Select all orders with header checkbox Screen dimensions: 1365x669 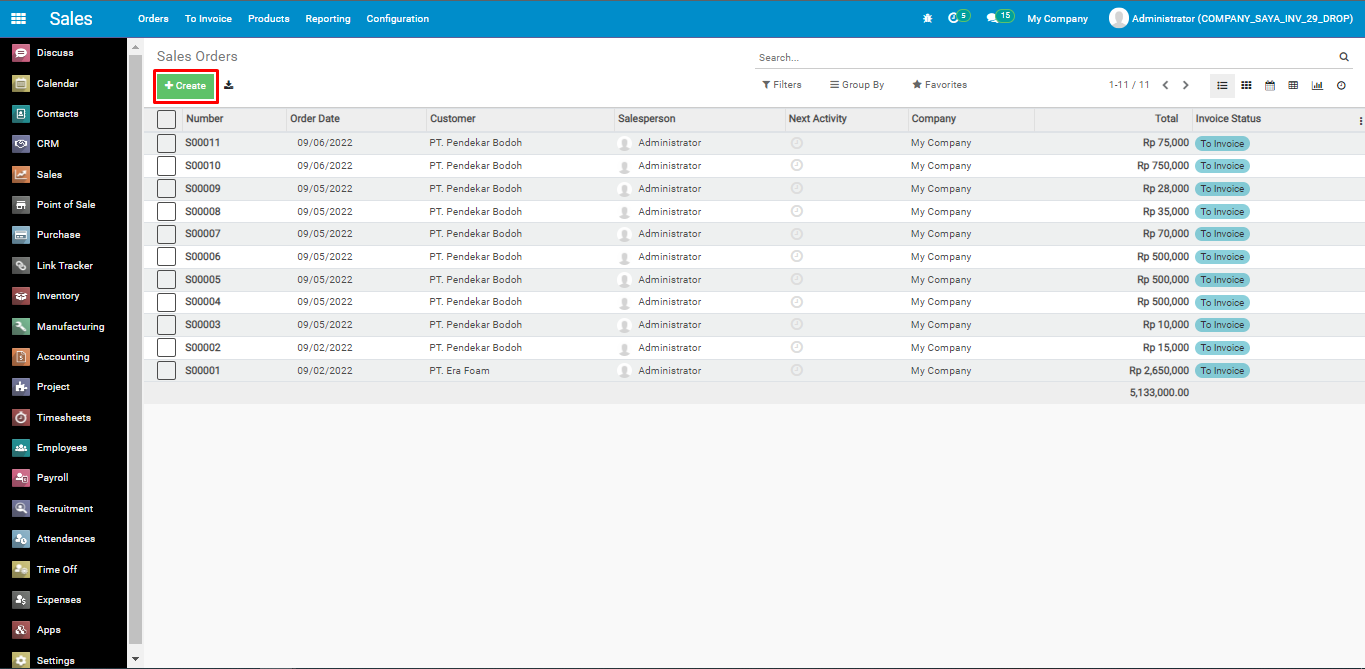[166, 119]
